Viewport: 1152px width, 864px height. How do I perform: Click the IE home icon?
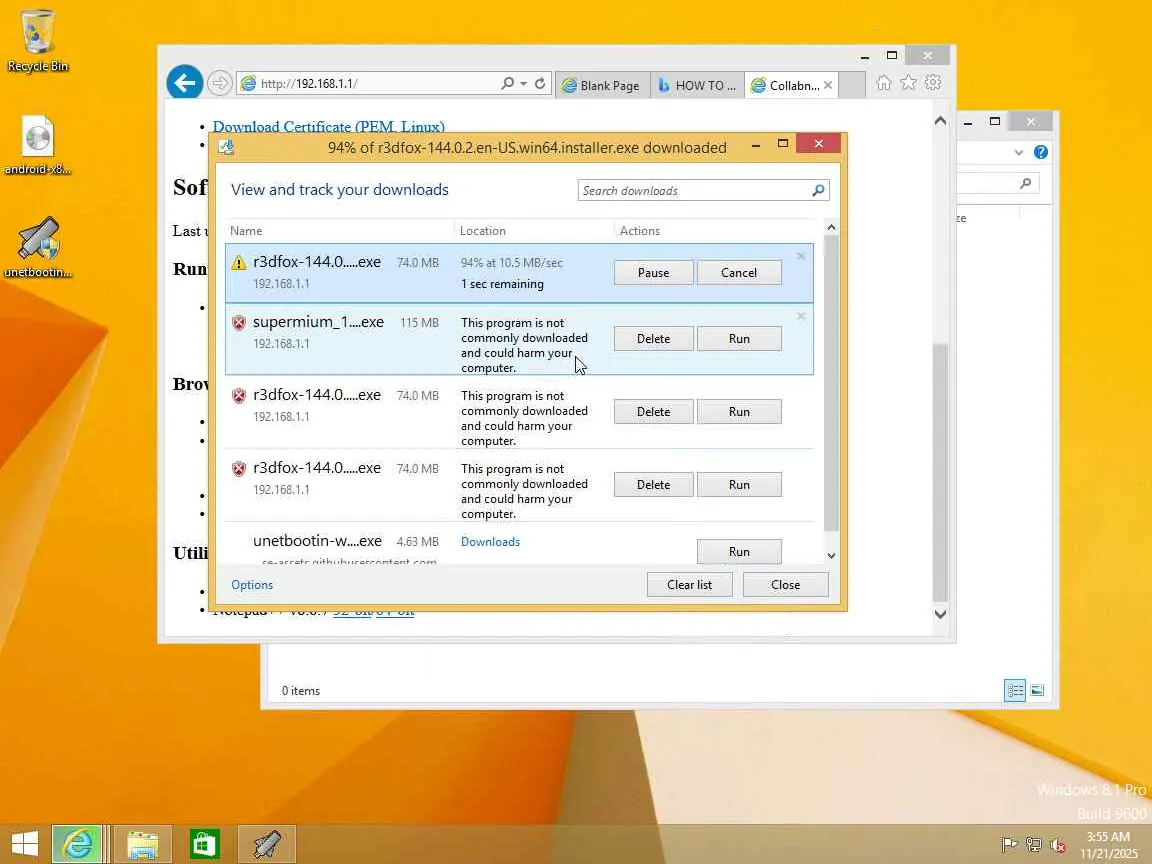pyautogui.click(x=884, y=83)
